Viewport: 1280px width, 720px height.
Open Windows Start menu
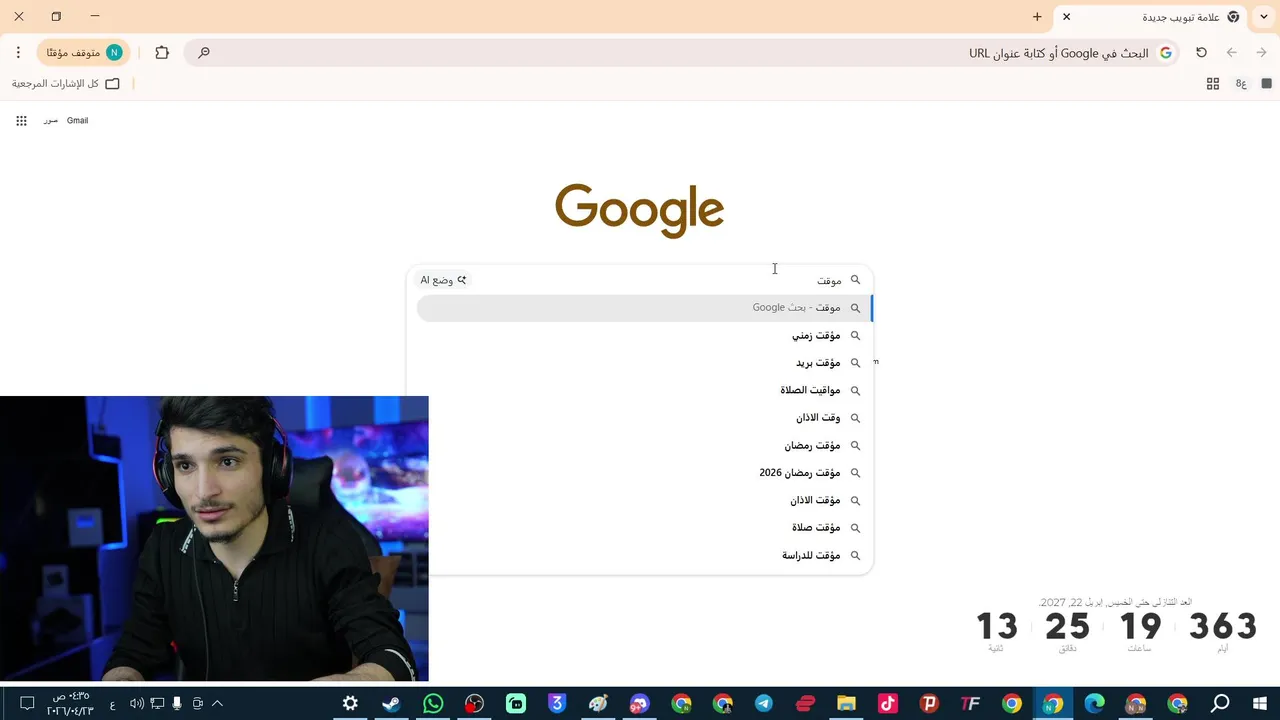1260,704
